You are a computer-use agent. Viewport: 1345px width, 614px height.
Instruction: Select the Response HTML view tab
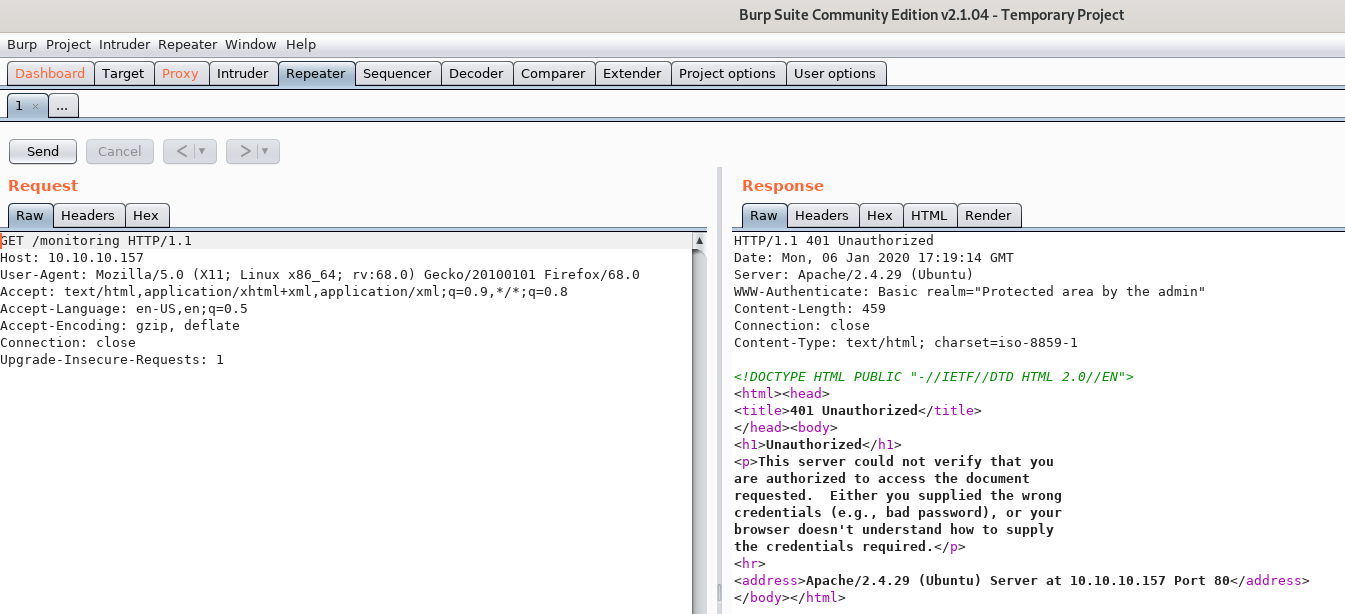click(x=929, y=215)
